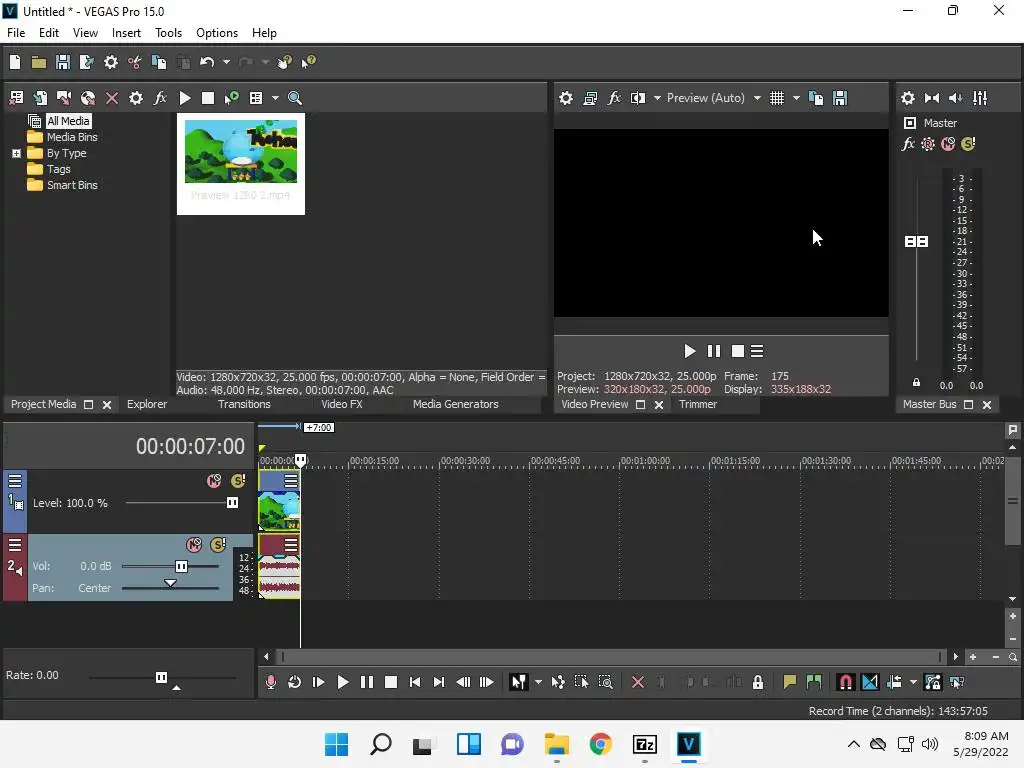Screen dimensions: 1024x768
Task: Start media preview in Project Media toolbar
Action: [185, 98]
